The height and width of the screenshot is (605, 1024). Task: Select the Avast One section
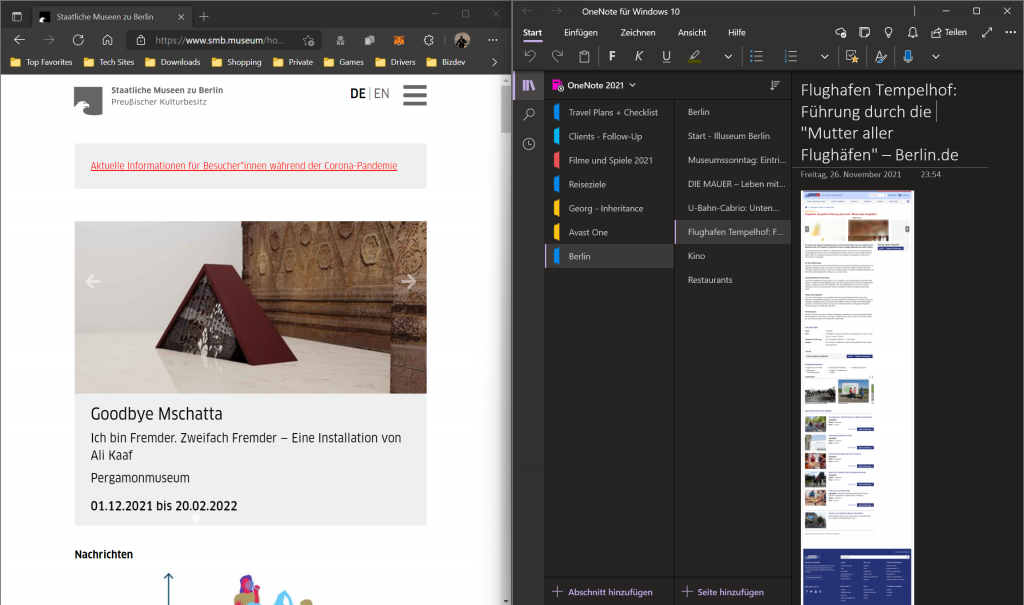click(609, 232)
